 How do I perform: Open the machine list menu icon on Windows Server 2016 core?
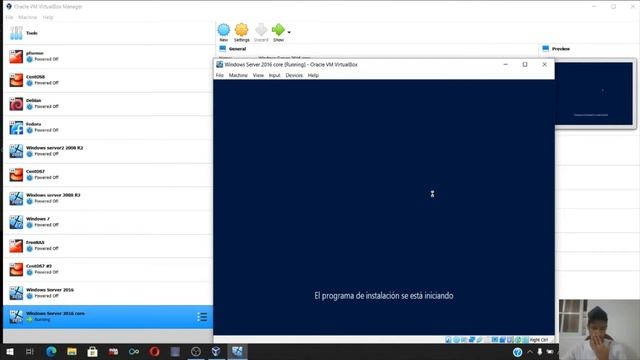[x=202, y=317]
